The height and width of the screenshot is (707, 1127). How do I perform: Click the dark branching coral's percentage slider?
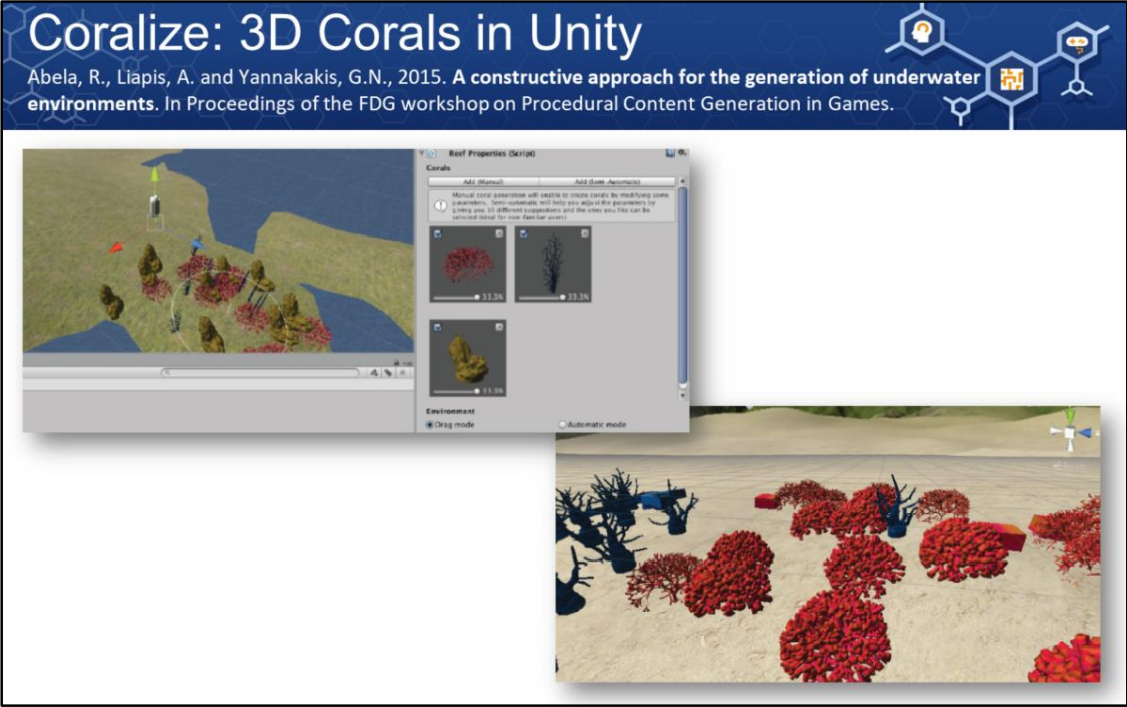(543, 297)
